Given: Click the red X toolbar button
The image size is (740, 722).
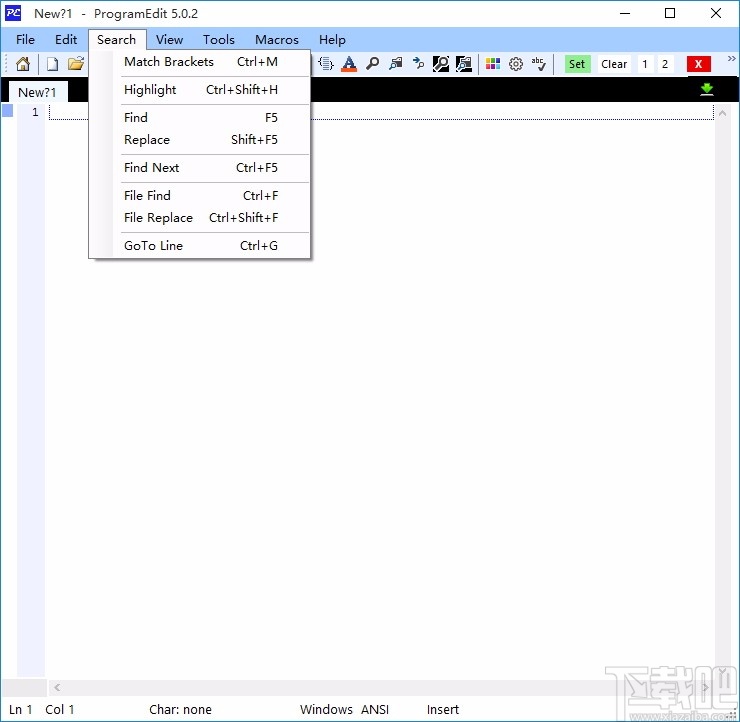Looking at the screenshot, I should click(x=698, y=64).
